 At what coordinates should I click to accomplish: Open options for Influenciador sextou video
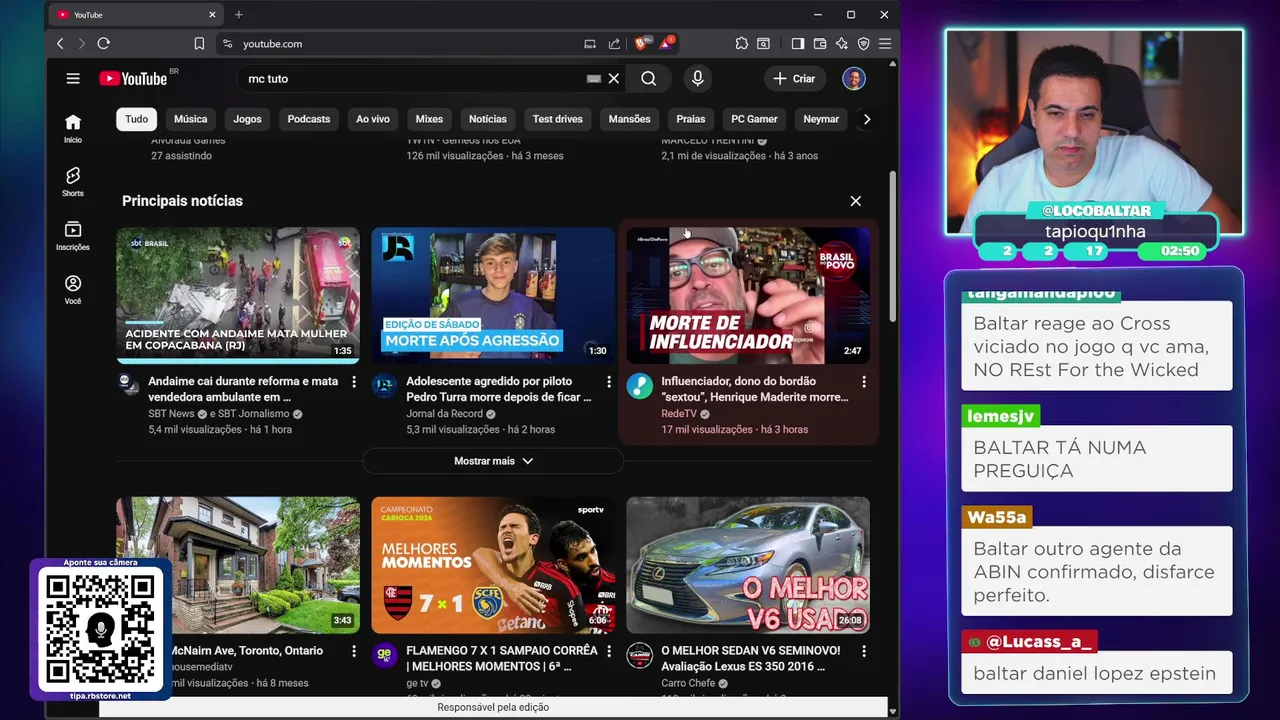pyautogui.click(x=864, y=382)
